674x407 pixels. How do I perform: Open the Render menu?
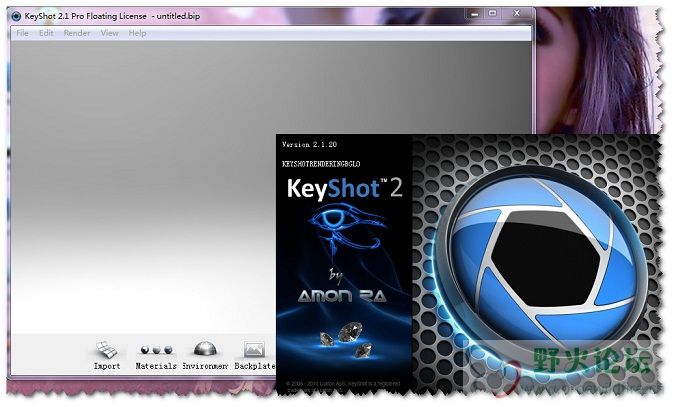pos(77,33)
